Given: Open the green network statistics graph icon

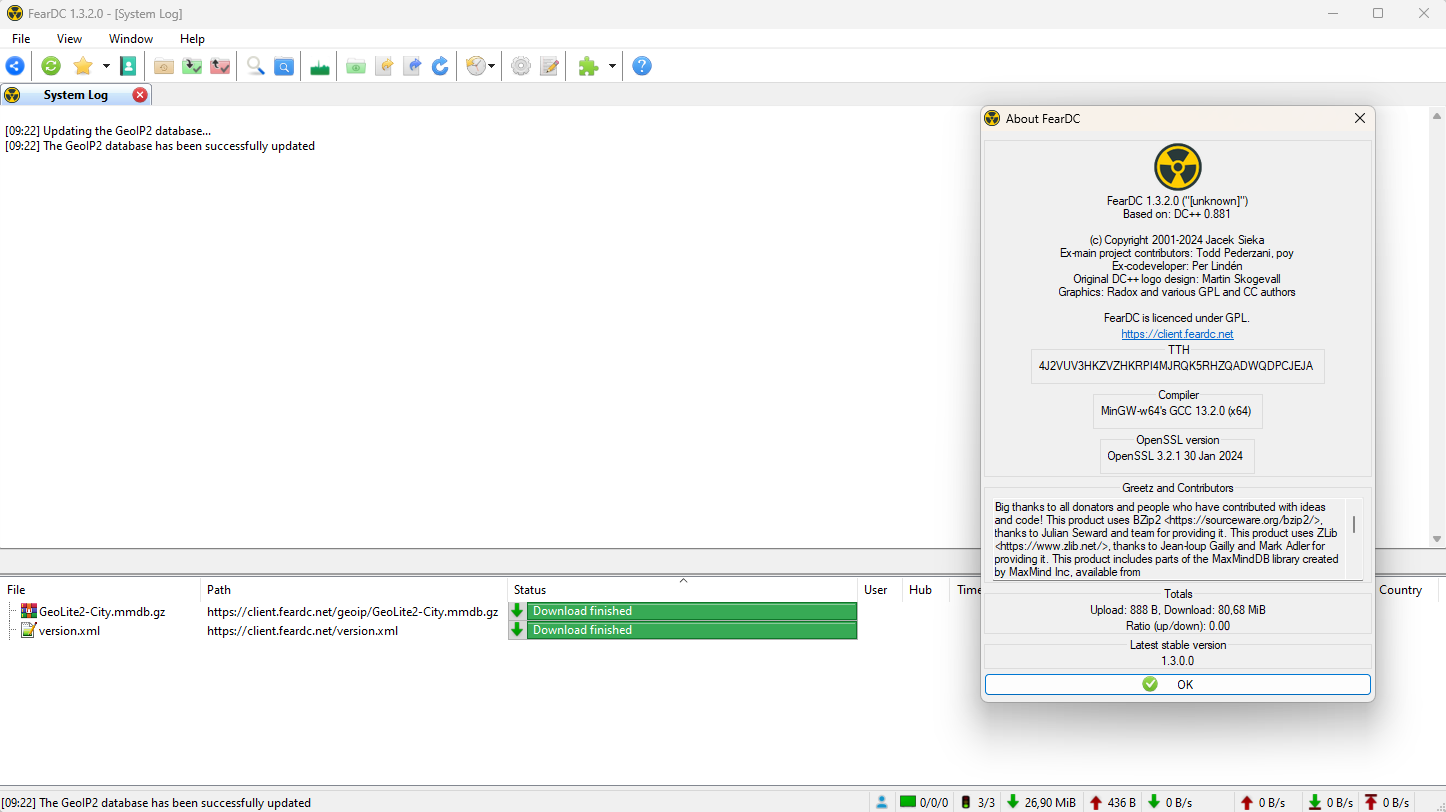Looking at the screenshot, I should click(320, 66).
